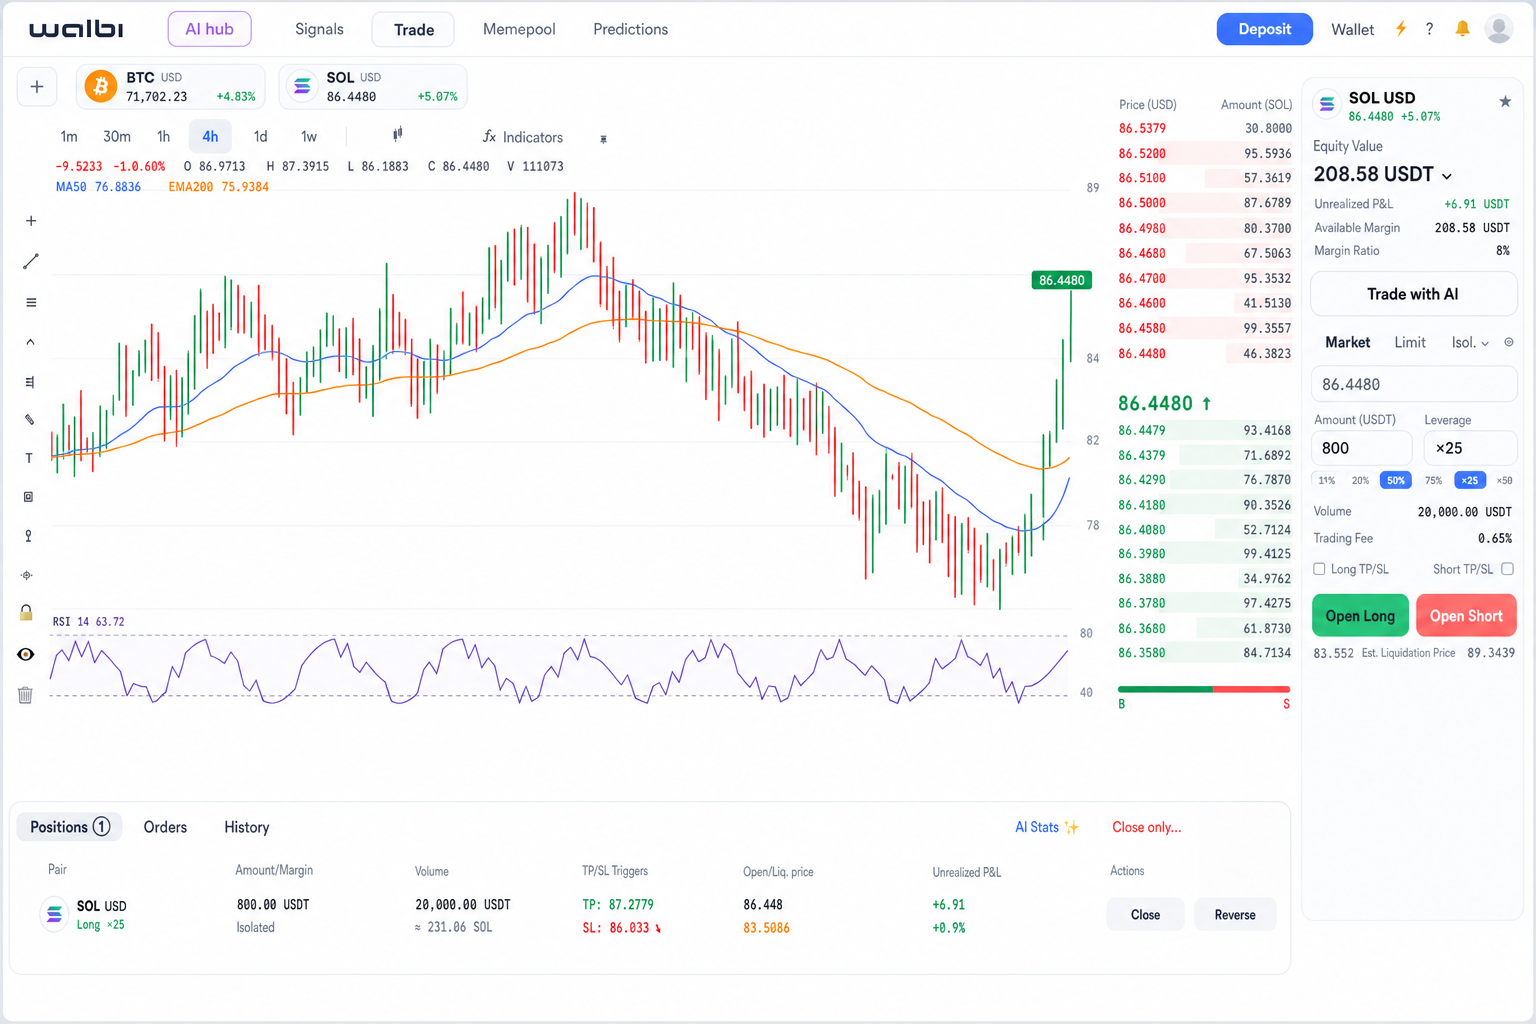This screenshot has width=1536, height=1024.
Task: Select the Limit order type tab
Action: point(1410,342)
